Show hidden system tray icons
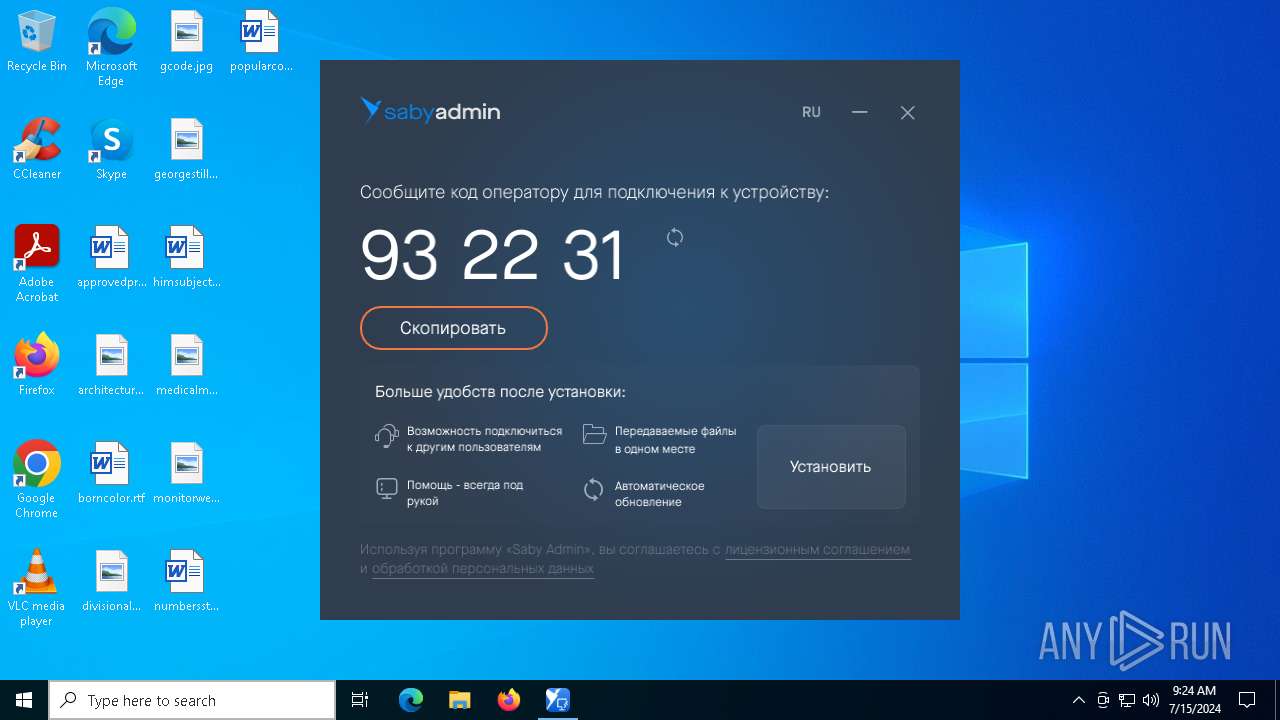Image resolution: width=1280 pixels, height=720 pixels. [x=1079, y=700]
